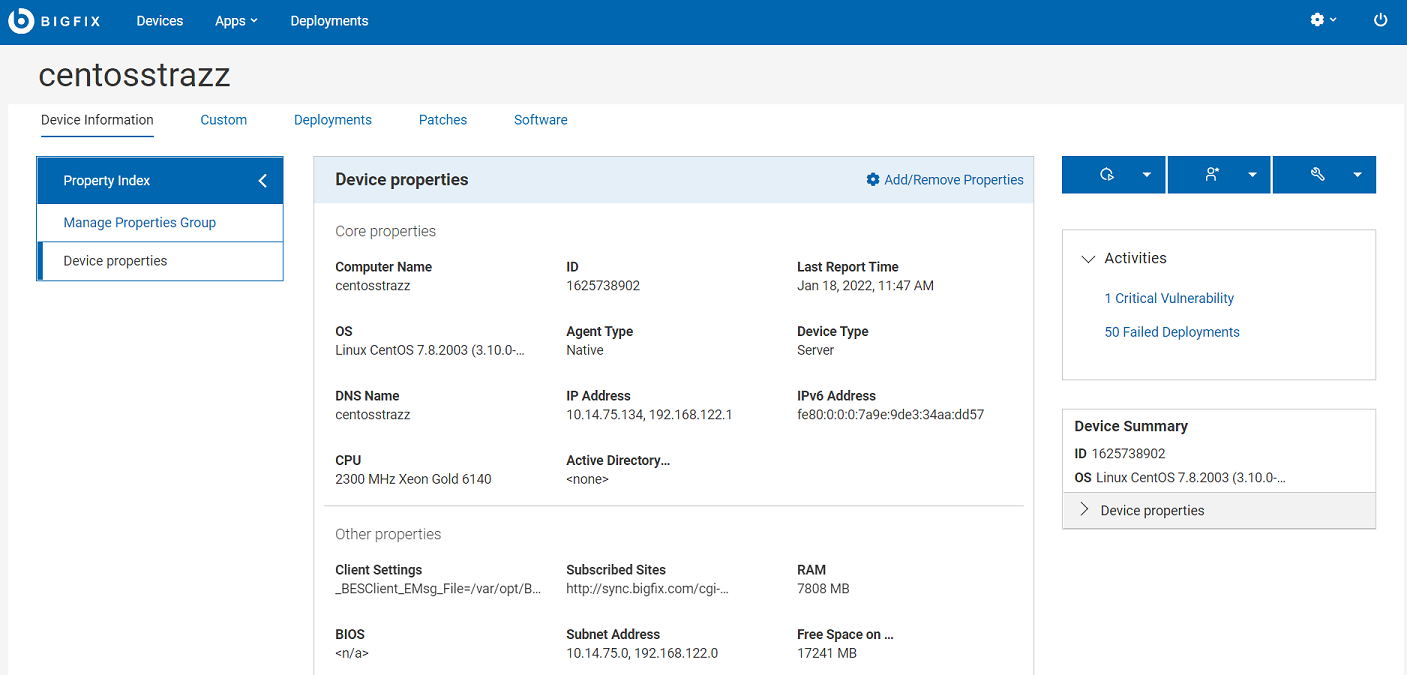Switch to the Patches tab

(x=443, y=120)
